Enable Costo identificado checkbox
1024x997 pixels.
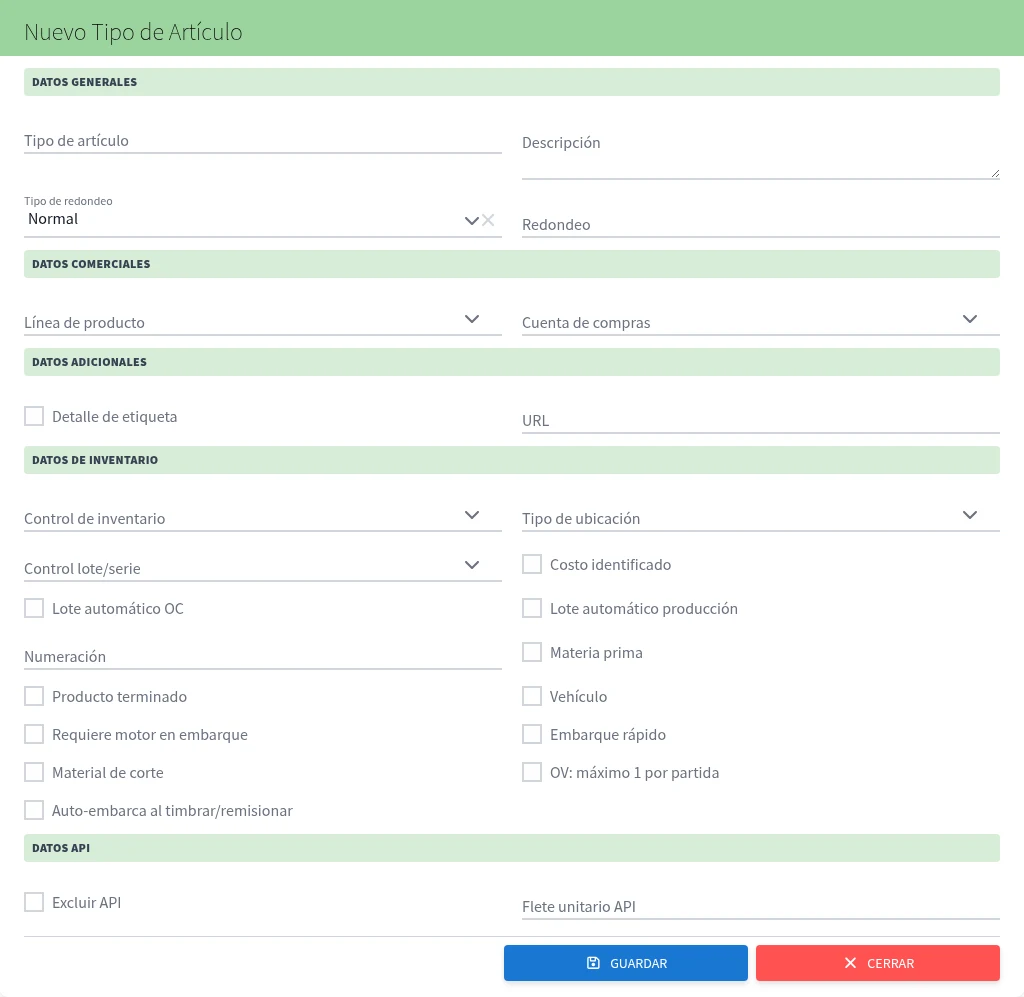coord(532,564)
